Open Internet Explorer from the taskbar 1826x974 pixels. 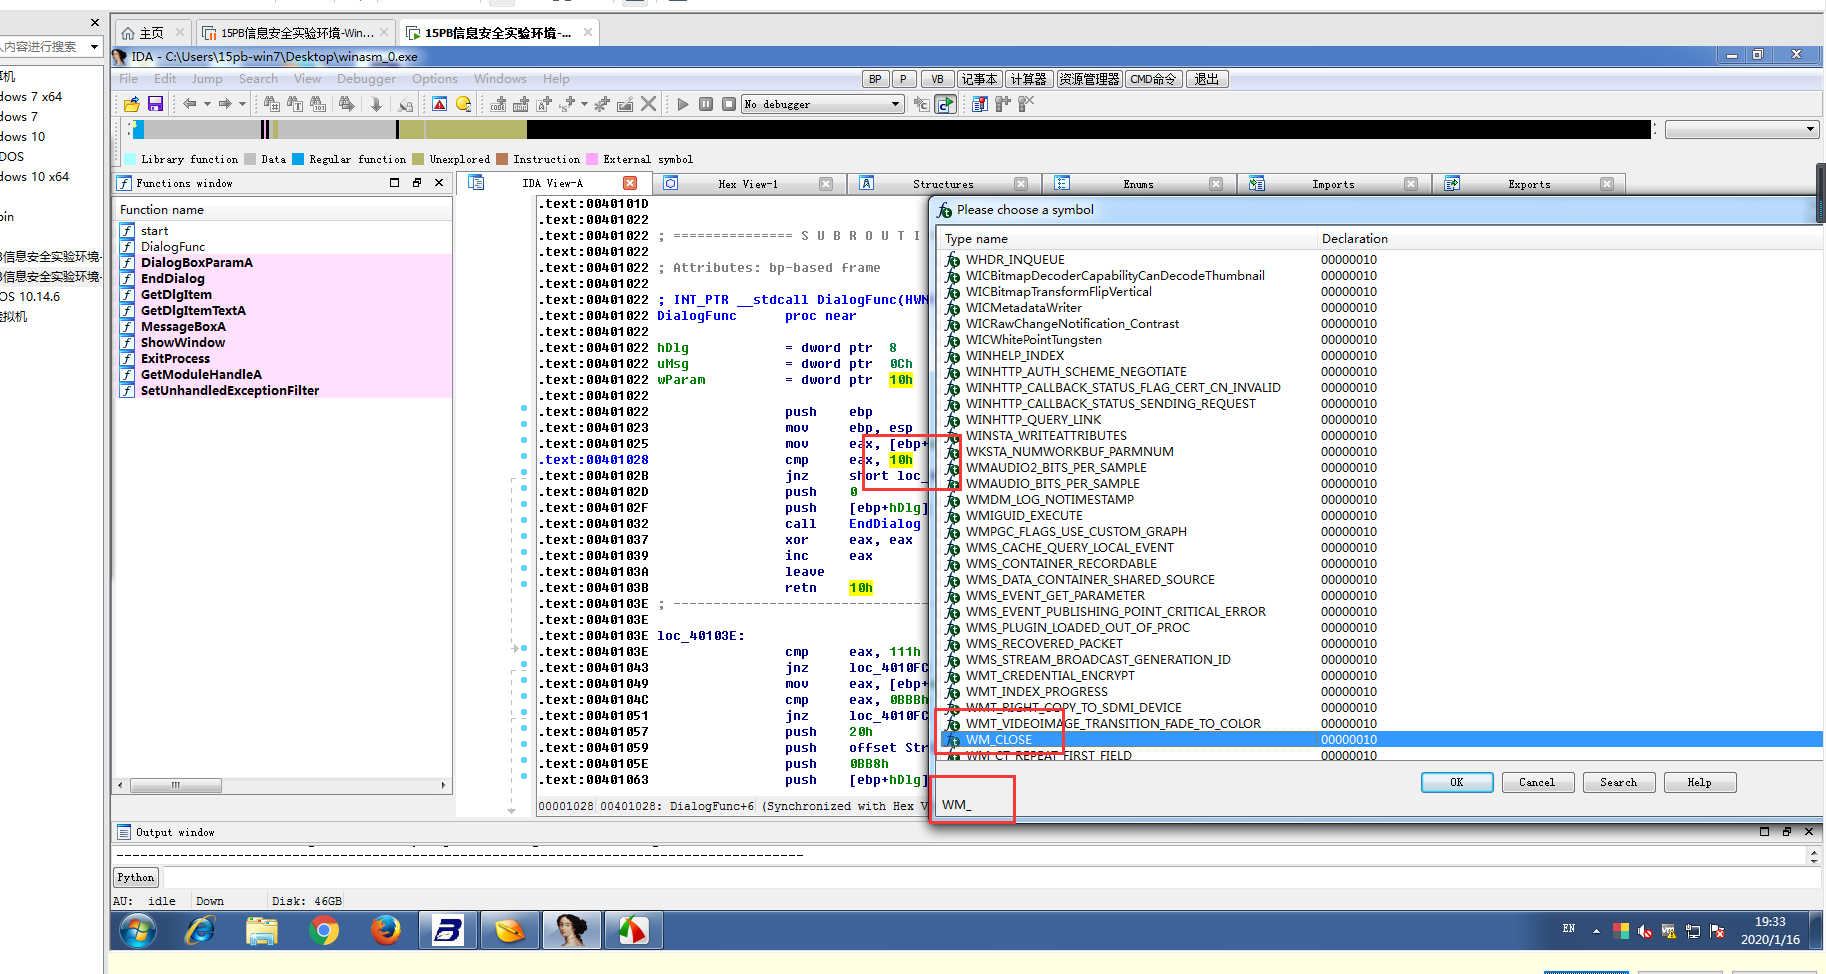click(200, 931)
